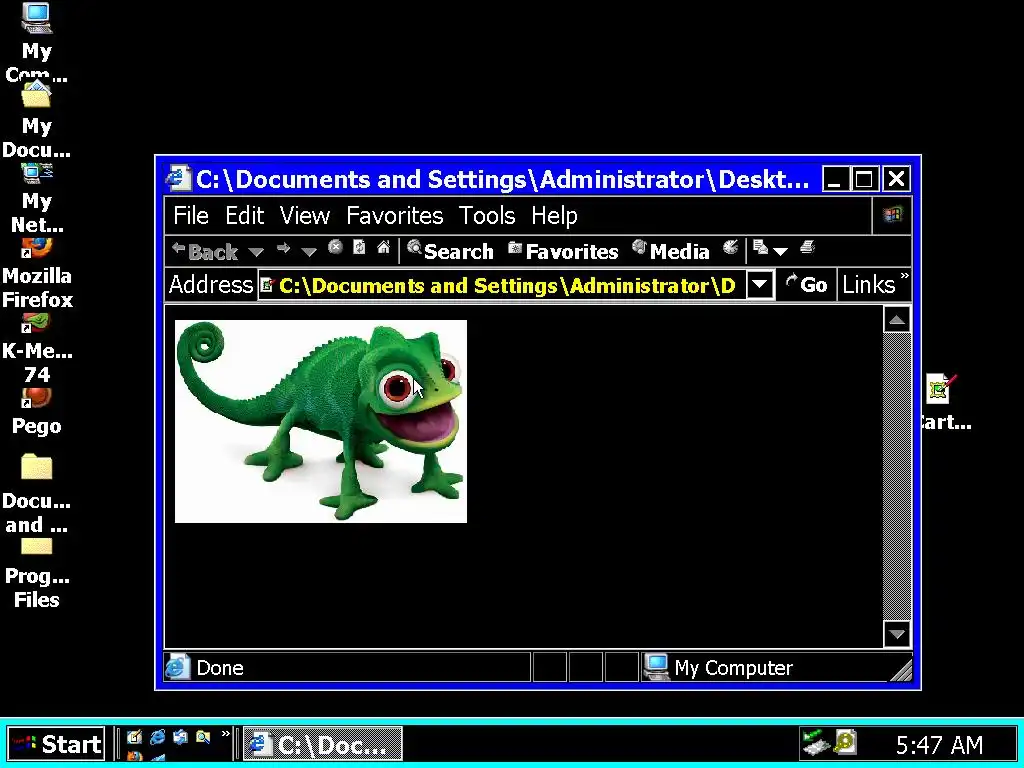Select the Pego desktop shortcut
Screen dimensions: 1024x768
point(37,411)
